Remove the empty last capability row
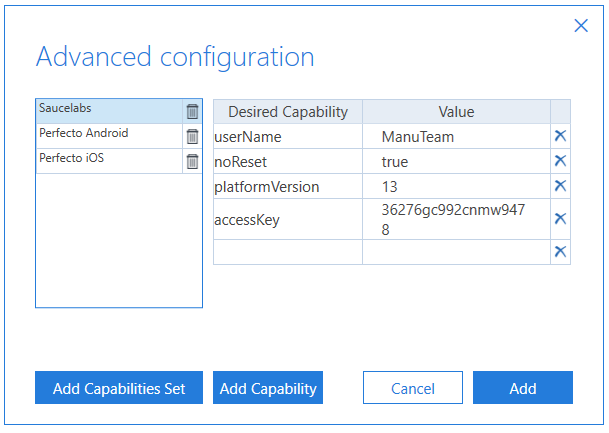Screen dimensions: 609x433 (x=560, y=252)
